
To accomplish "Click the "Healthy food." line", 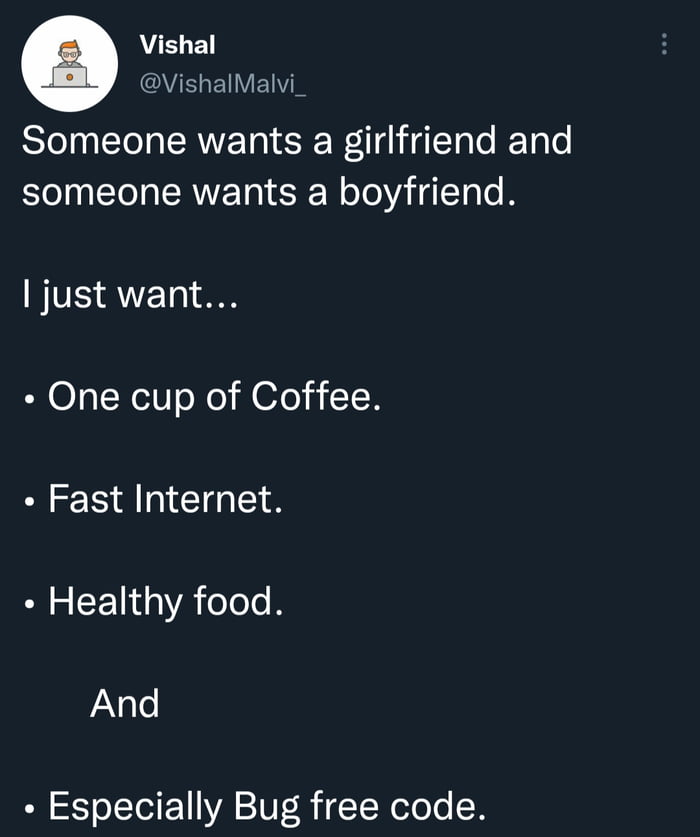I will (x=165, y=601).
